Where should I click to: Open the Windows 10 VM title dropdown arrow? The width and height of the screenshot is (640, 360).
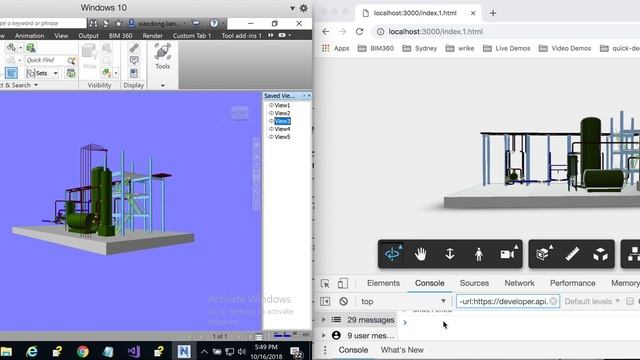point(292,8)
